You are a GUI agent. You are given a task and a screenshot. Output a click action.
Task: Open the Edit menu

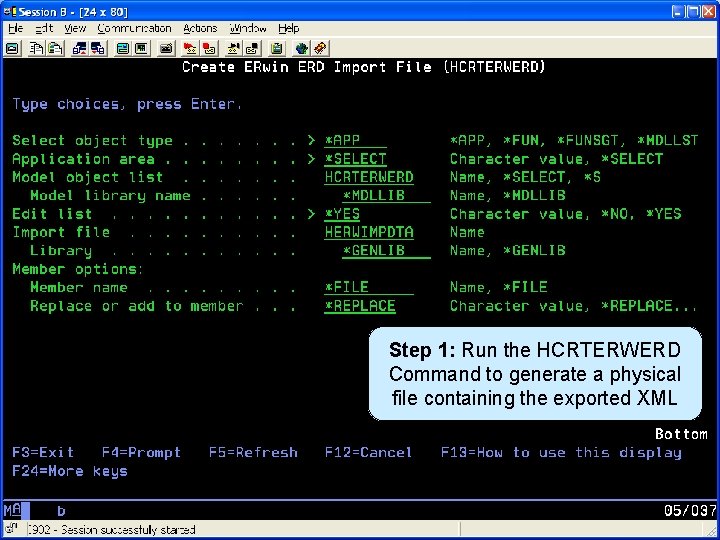pos(44,28)
